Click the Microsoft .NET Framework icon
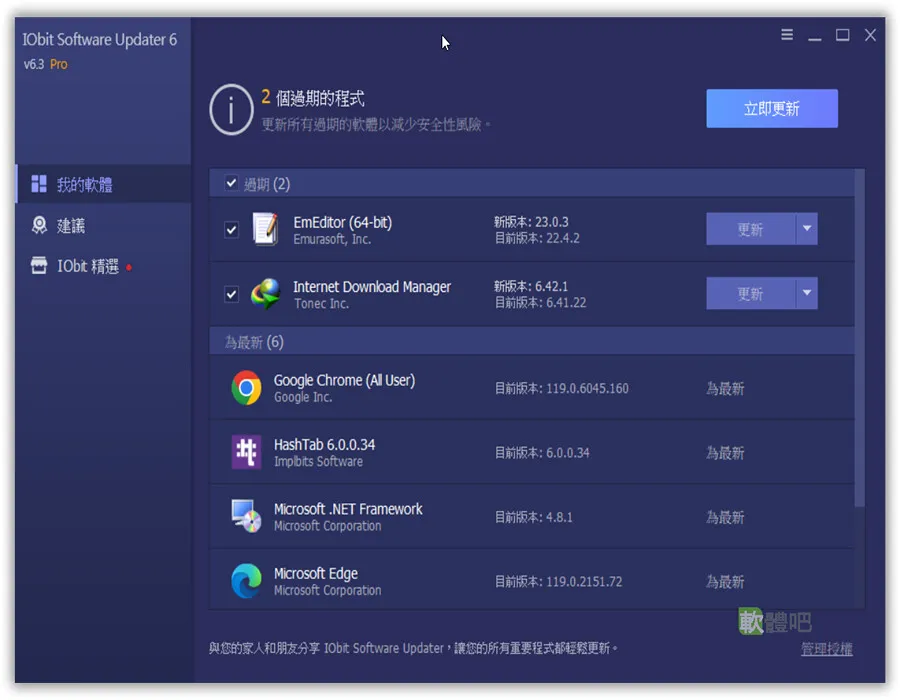 point(246,516)
